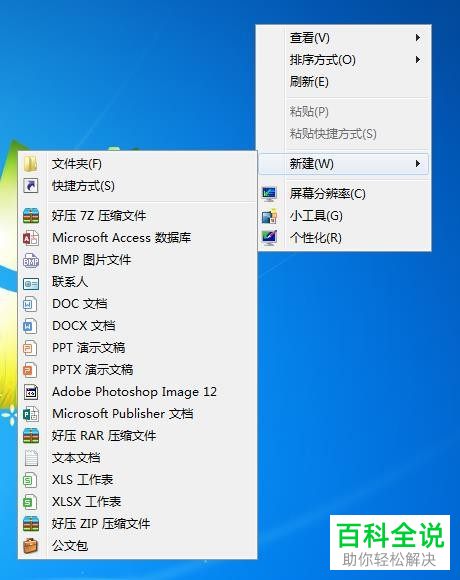Click the BMP image file icon
Viewport: 460px width, 580px height.
click(x=31, y=260)
